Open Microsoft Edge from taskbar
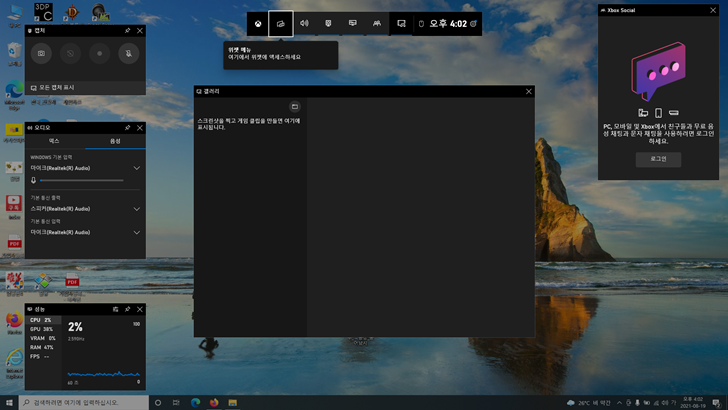 [195, 403]
